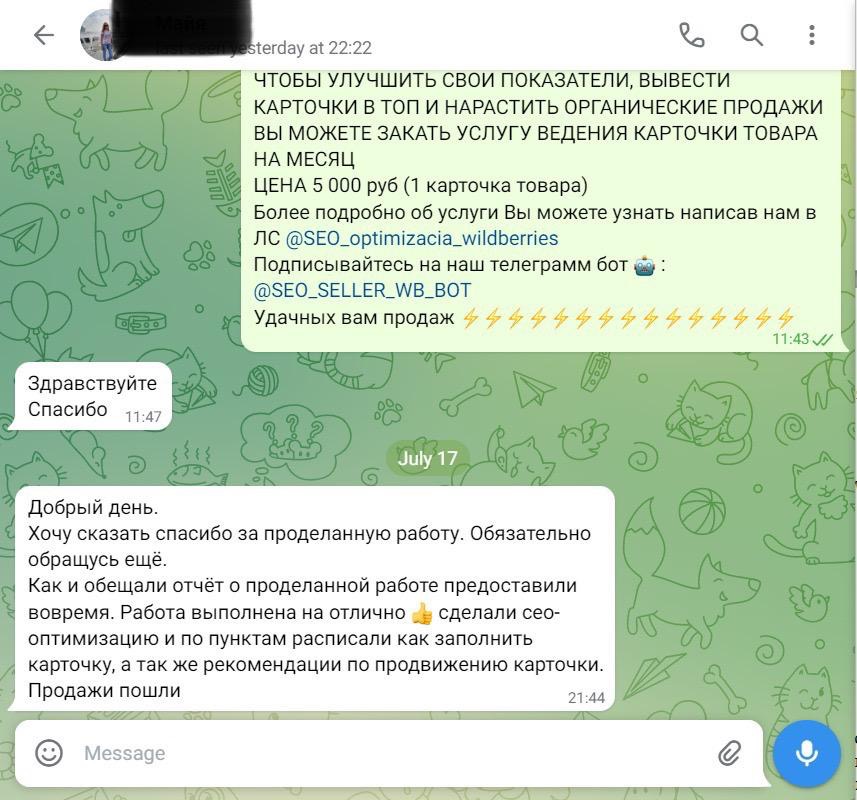Open @SEO_SELLER_WB_BOT bot link
This screenshot has width=857, height=800.
362,290
